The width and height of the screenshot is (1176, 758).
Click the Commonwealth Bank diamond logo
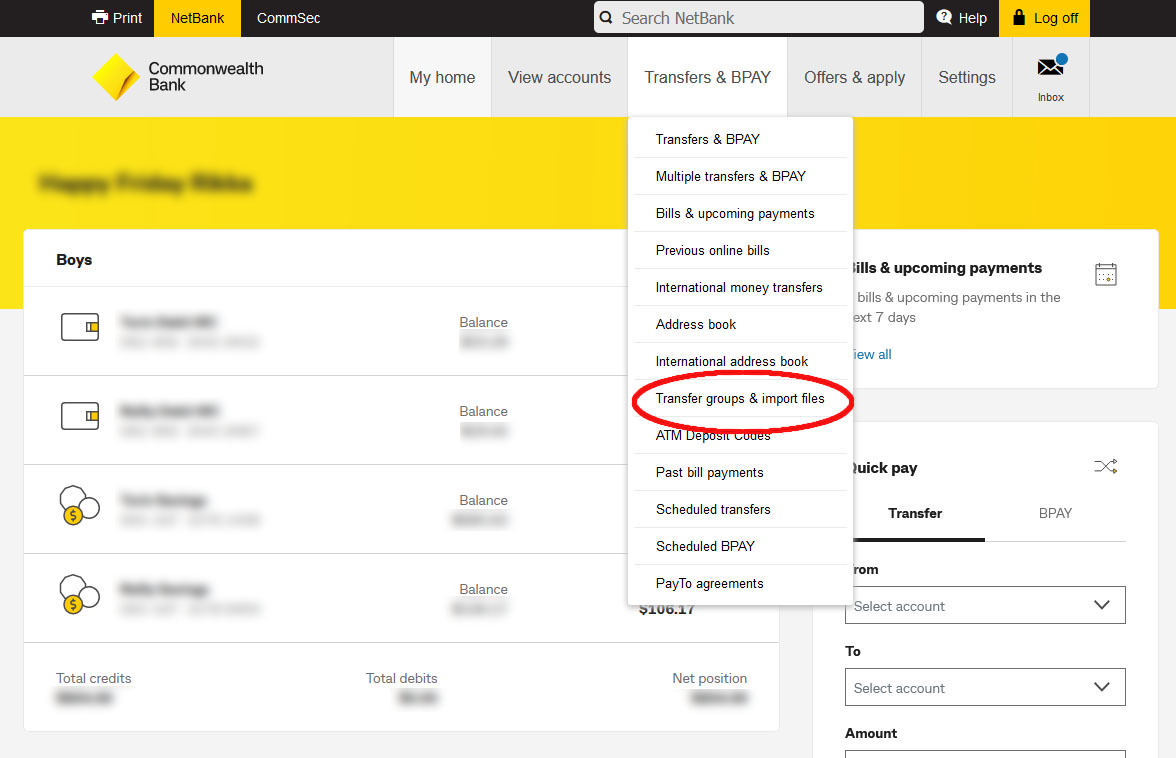click(115, 77)
